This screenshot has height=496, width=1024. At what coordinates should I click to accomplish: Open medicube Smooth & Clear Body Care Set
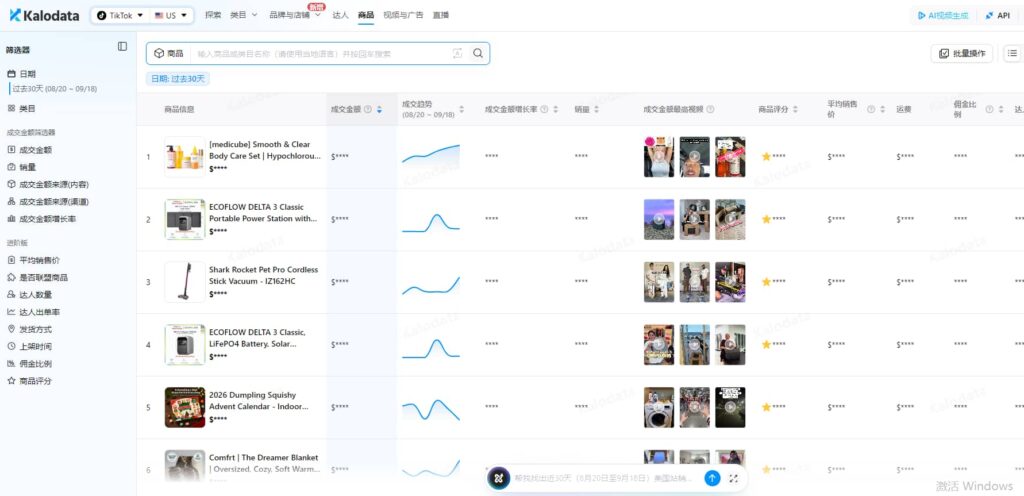tap(265, 150)
